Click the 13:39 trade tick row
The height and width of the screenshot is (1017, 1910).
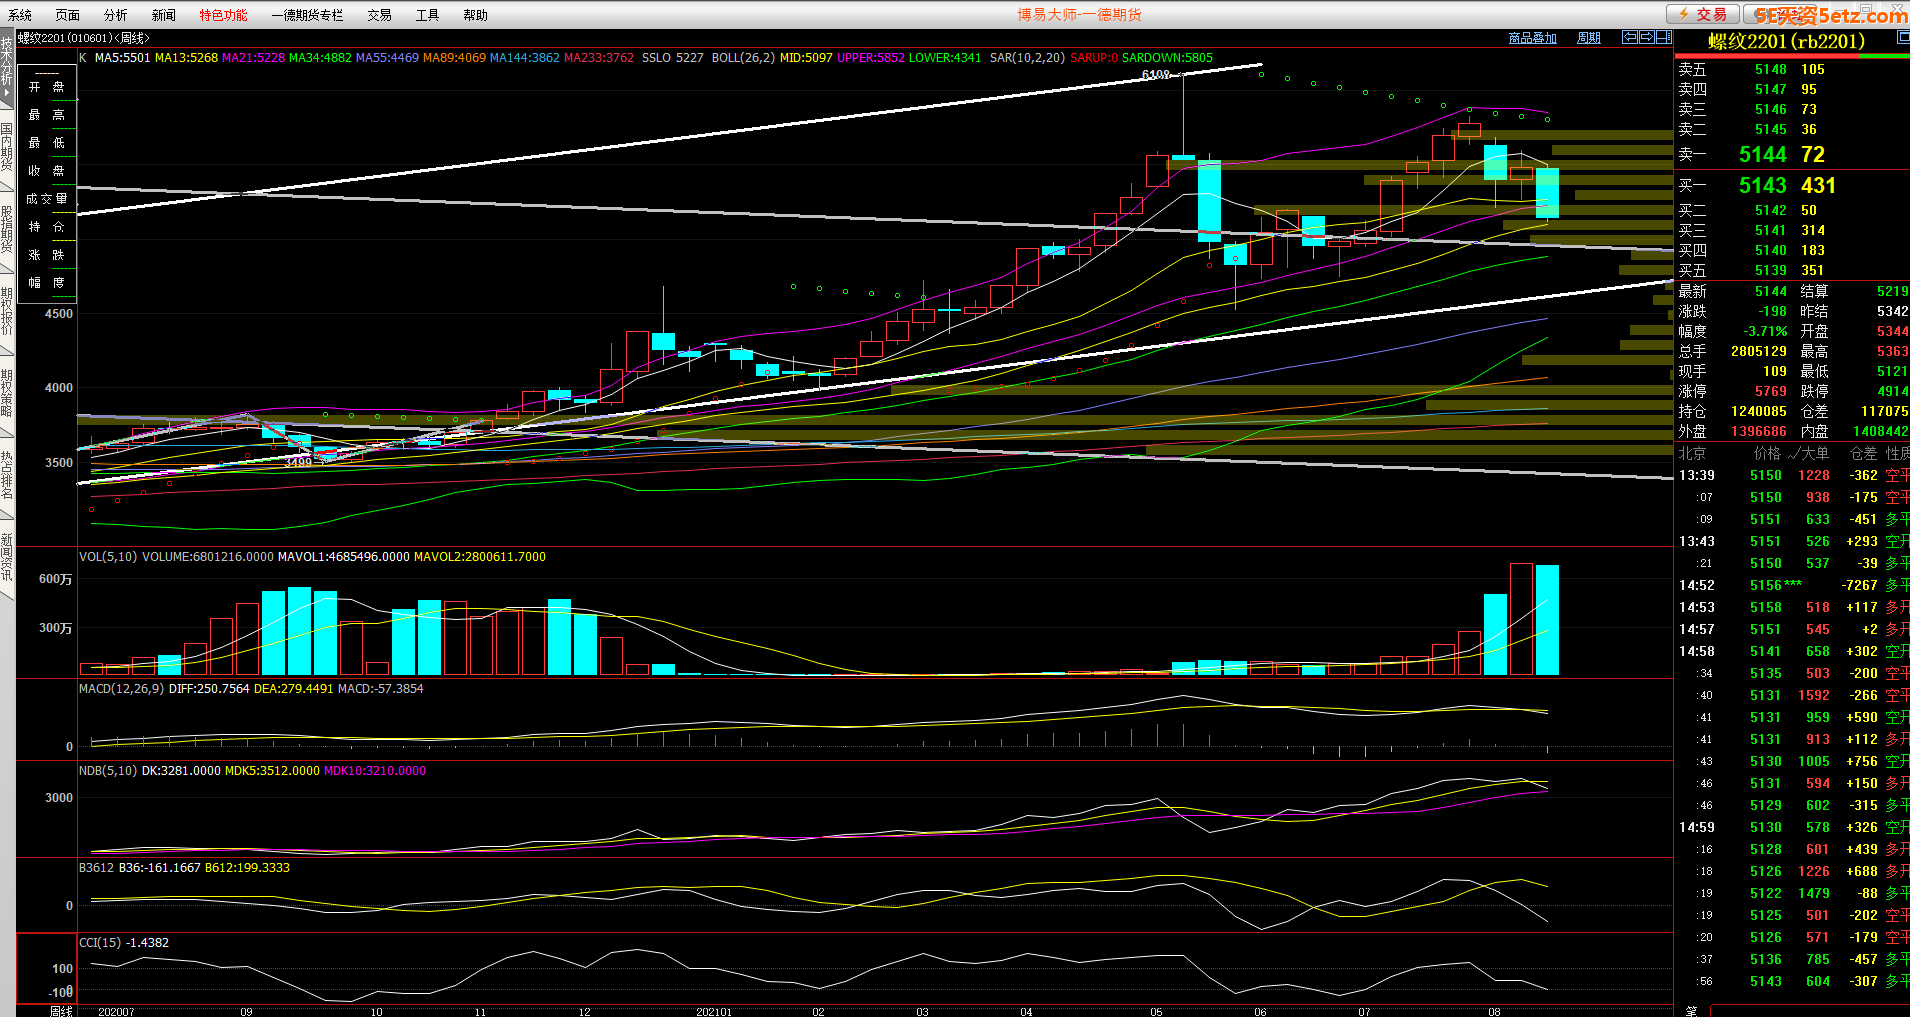(1792, 476)
